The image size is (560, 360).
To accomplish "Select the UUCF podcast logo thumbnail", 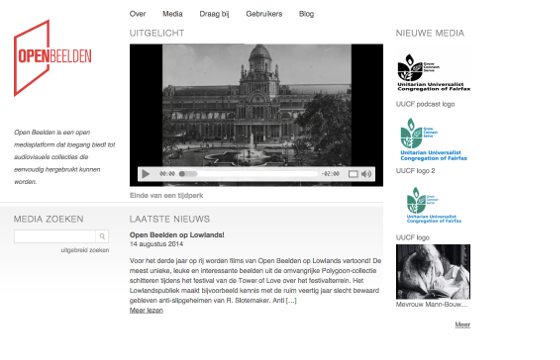I will [x=433, y=72].
